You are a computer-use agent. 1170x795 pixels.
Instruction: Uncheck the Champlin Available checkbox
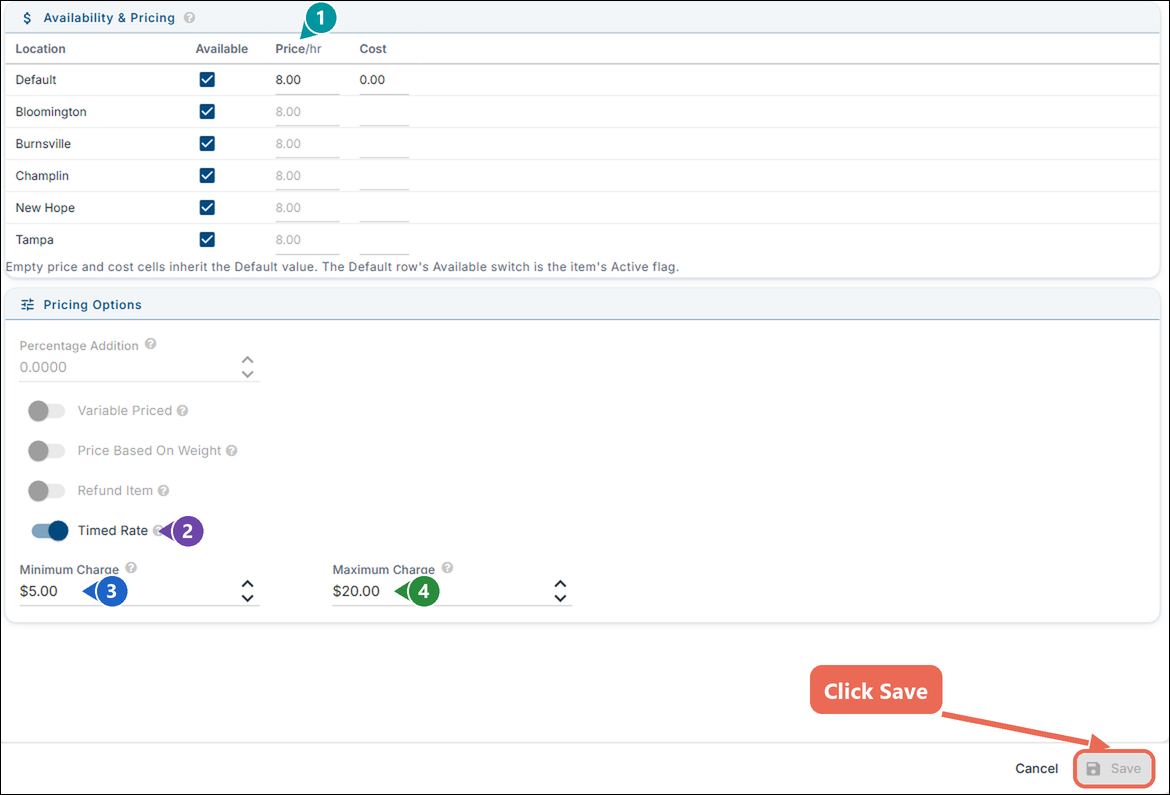point(207,175)
